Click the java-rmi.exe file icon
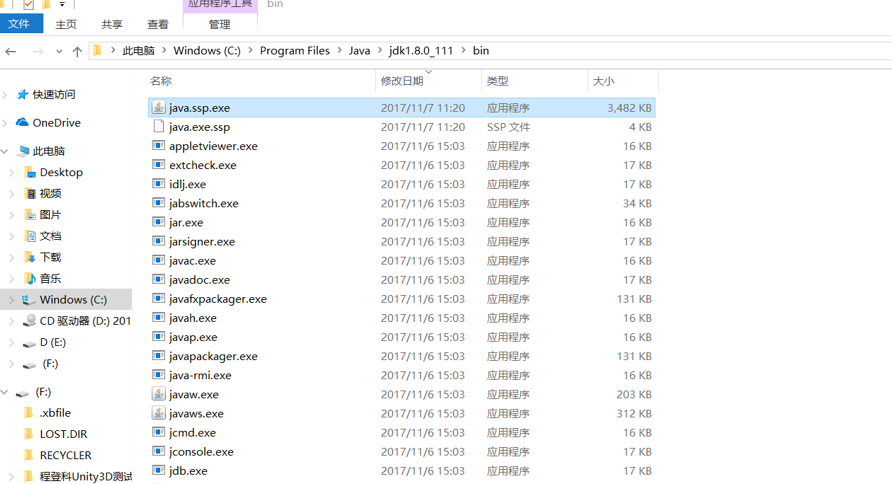This screenshot has height=484, width=892. (x=159, y=375)
